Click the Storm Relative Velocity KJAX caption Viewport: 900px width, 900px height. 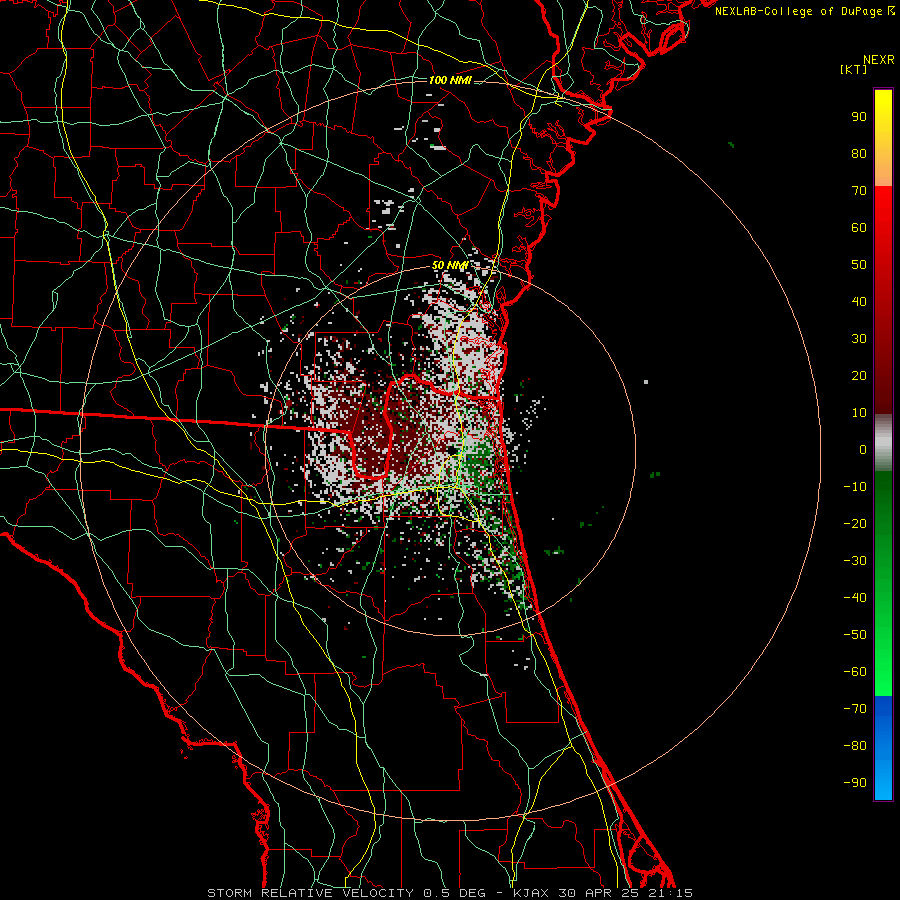click(449, 893)
